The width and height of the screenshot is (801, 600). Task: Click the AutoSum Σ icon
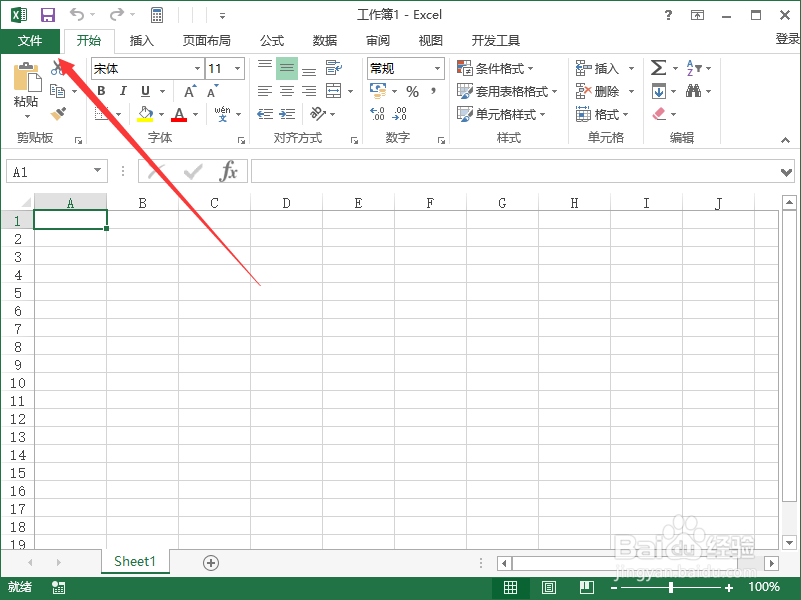coord(659,67)
